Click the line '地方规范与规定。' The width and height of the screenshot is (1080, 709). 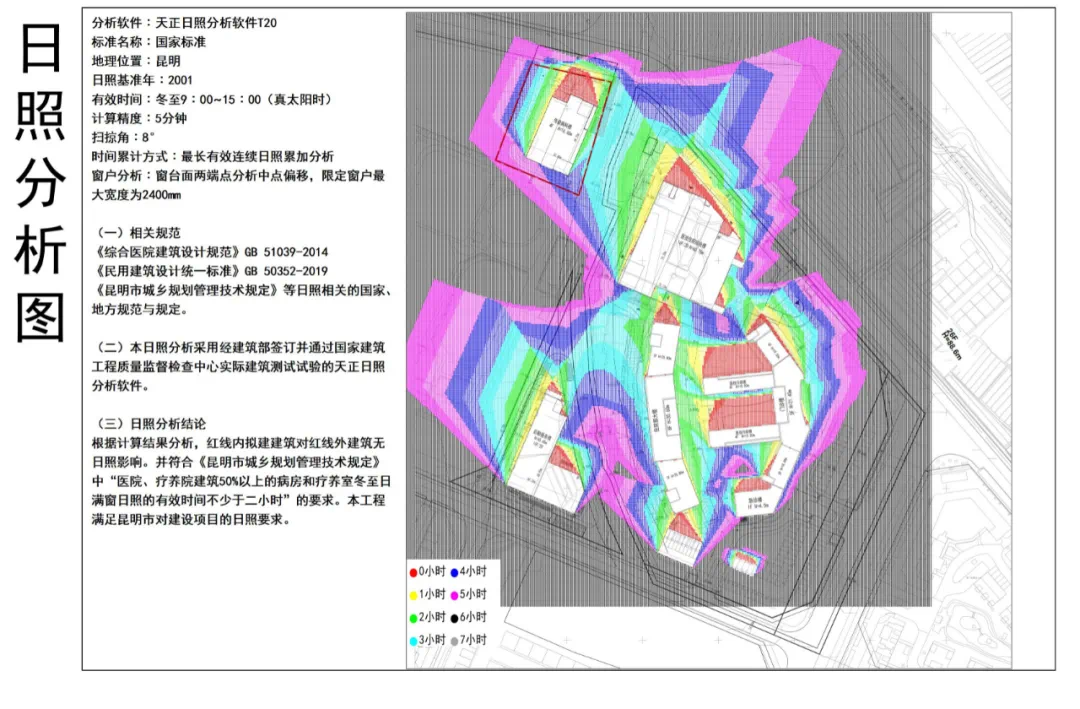tap(140, 309)
